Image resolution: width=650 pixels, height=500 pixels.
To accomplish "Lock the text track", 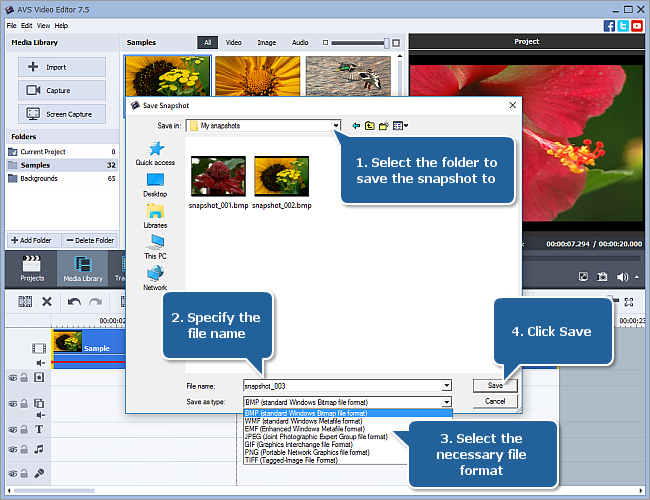I will tap(24, 429).
